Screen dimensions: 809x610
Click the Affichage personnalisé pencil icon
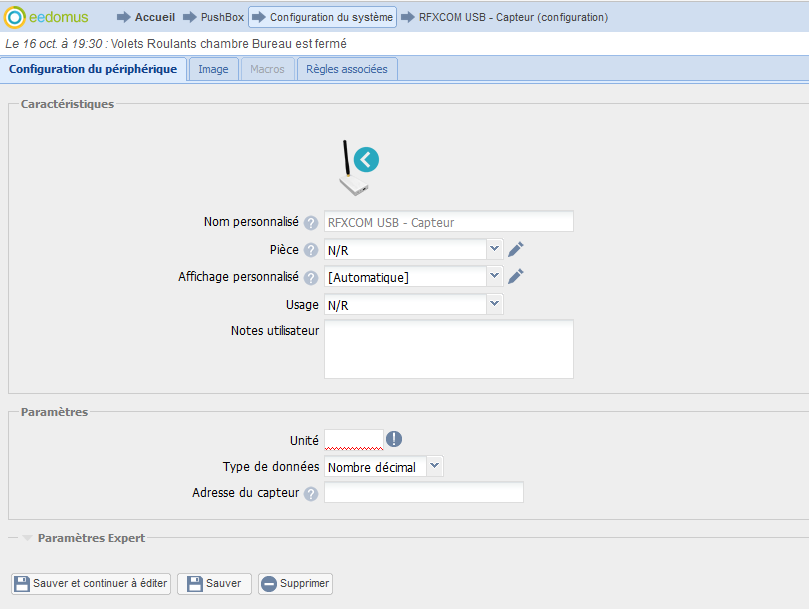(x=515, y=276)
